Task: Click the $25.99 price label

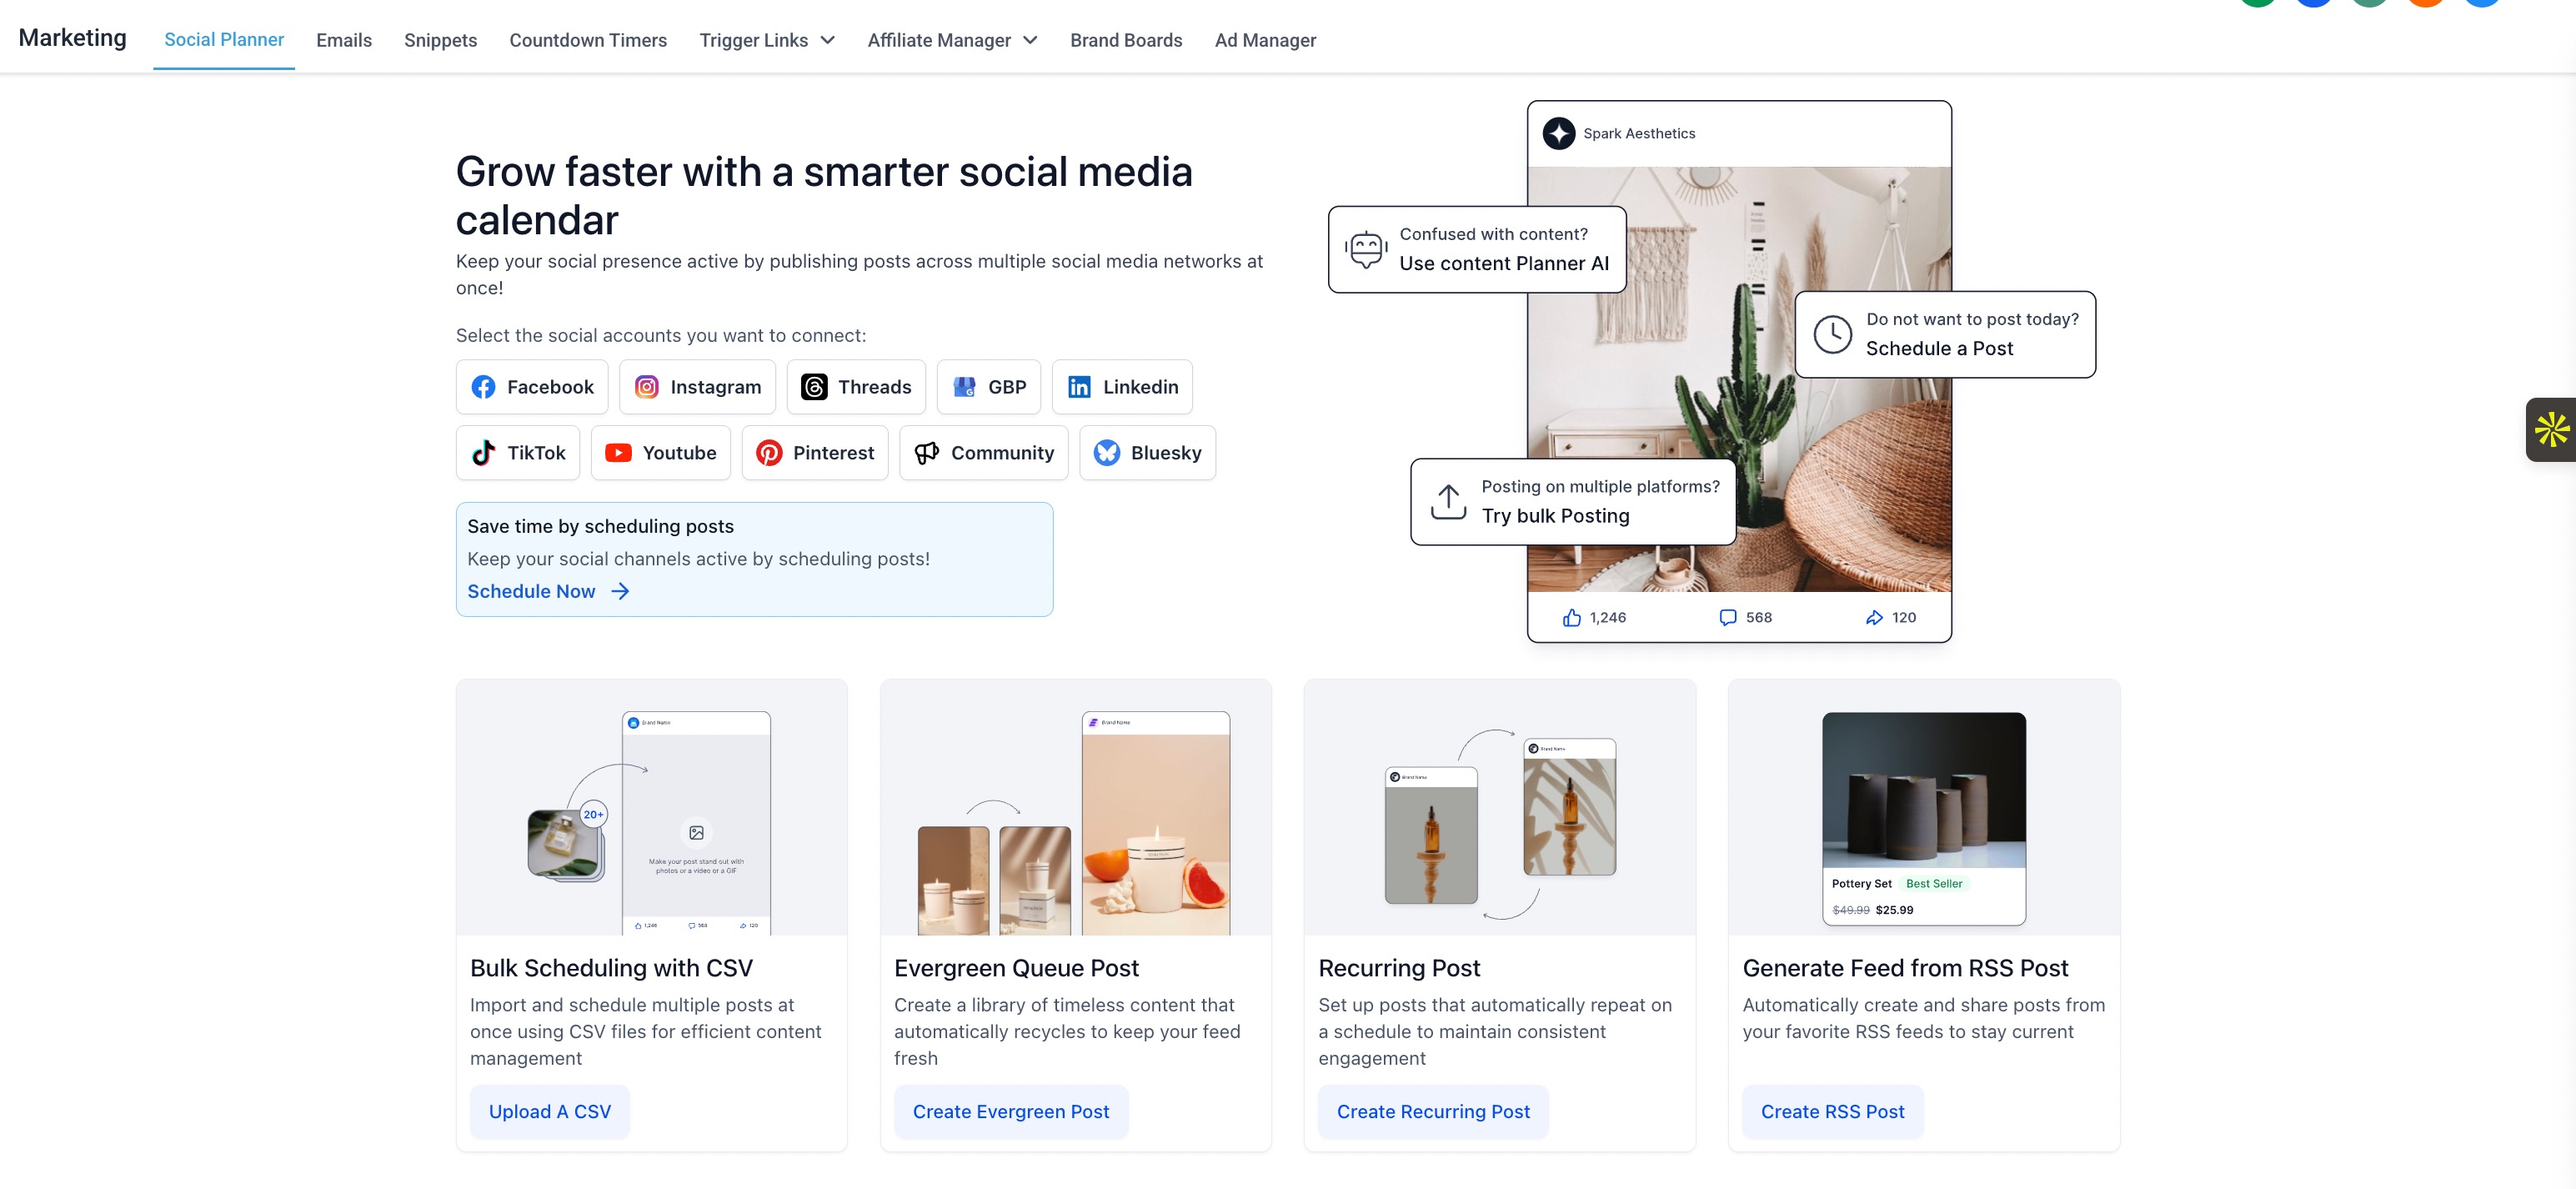Action: pyautogui.click(x=1894, y=910)
